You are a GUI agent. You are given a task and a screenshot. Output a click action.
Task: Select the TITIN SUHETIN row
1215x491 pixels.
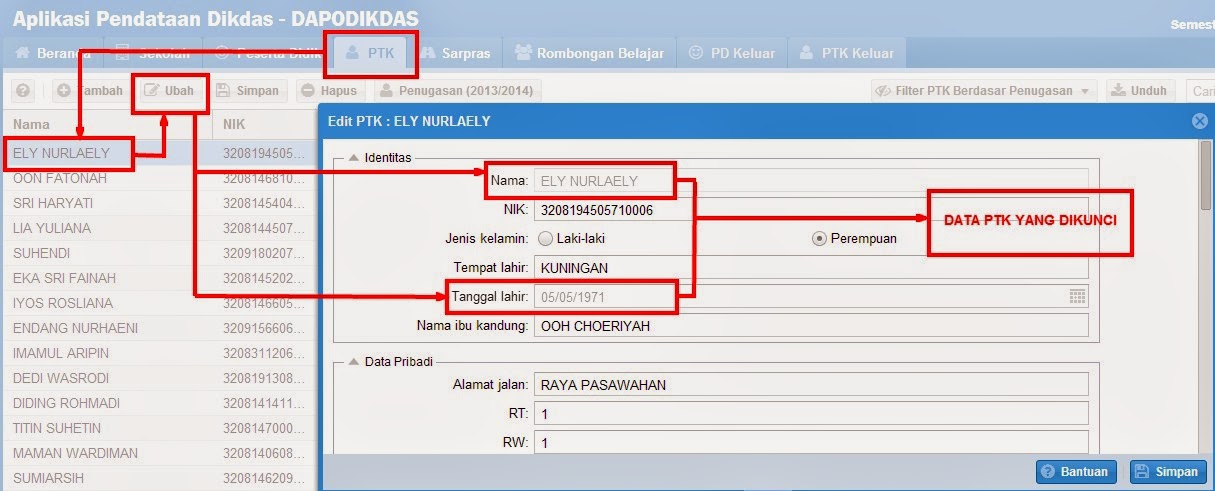(x=159, y=428)
